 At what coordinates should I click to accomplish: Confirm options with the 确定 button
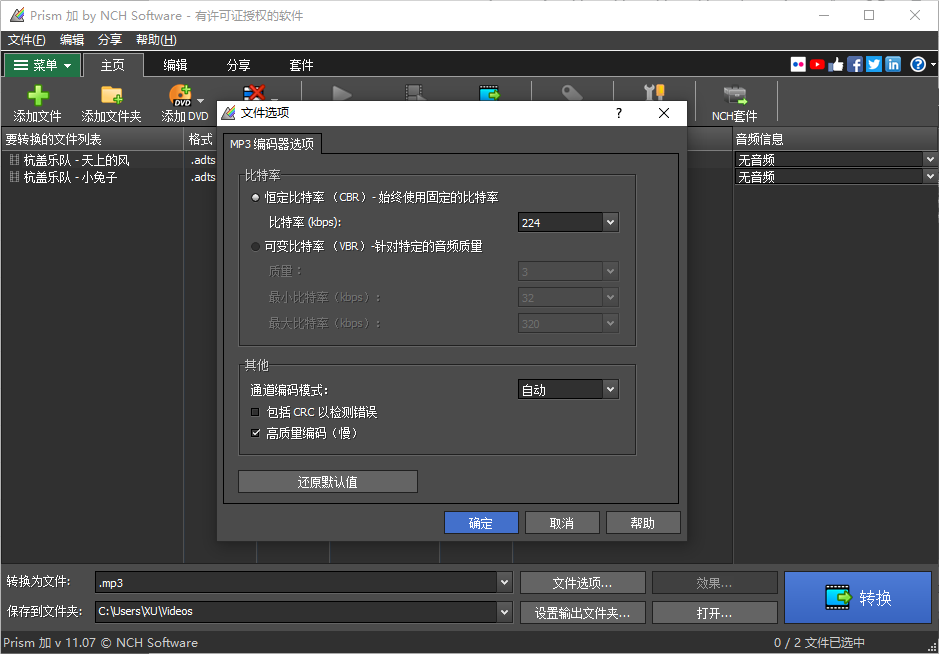pos(481,522)
